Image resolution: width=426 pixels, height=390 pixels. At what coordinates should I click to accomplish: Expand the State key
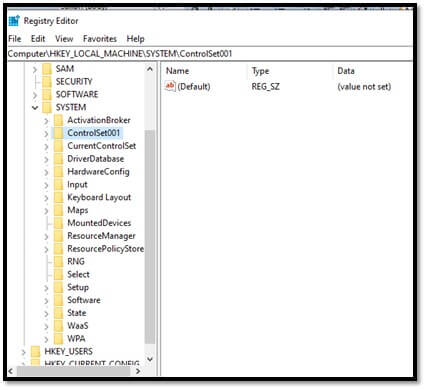point(46,314)
